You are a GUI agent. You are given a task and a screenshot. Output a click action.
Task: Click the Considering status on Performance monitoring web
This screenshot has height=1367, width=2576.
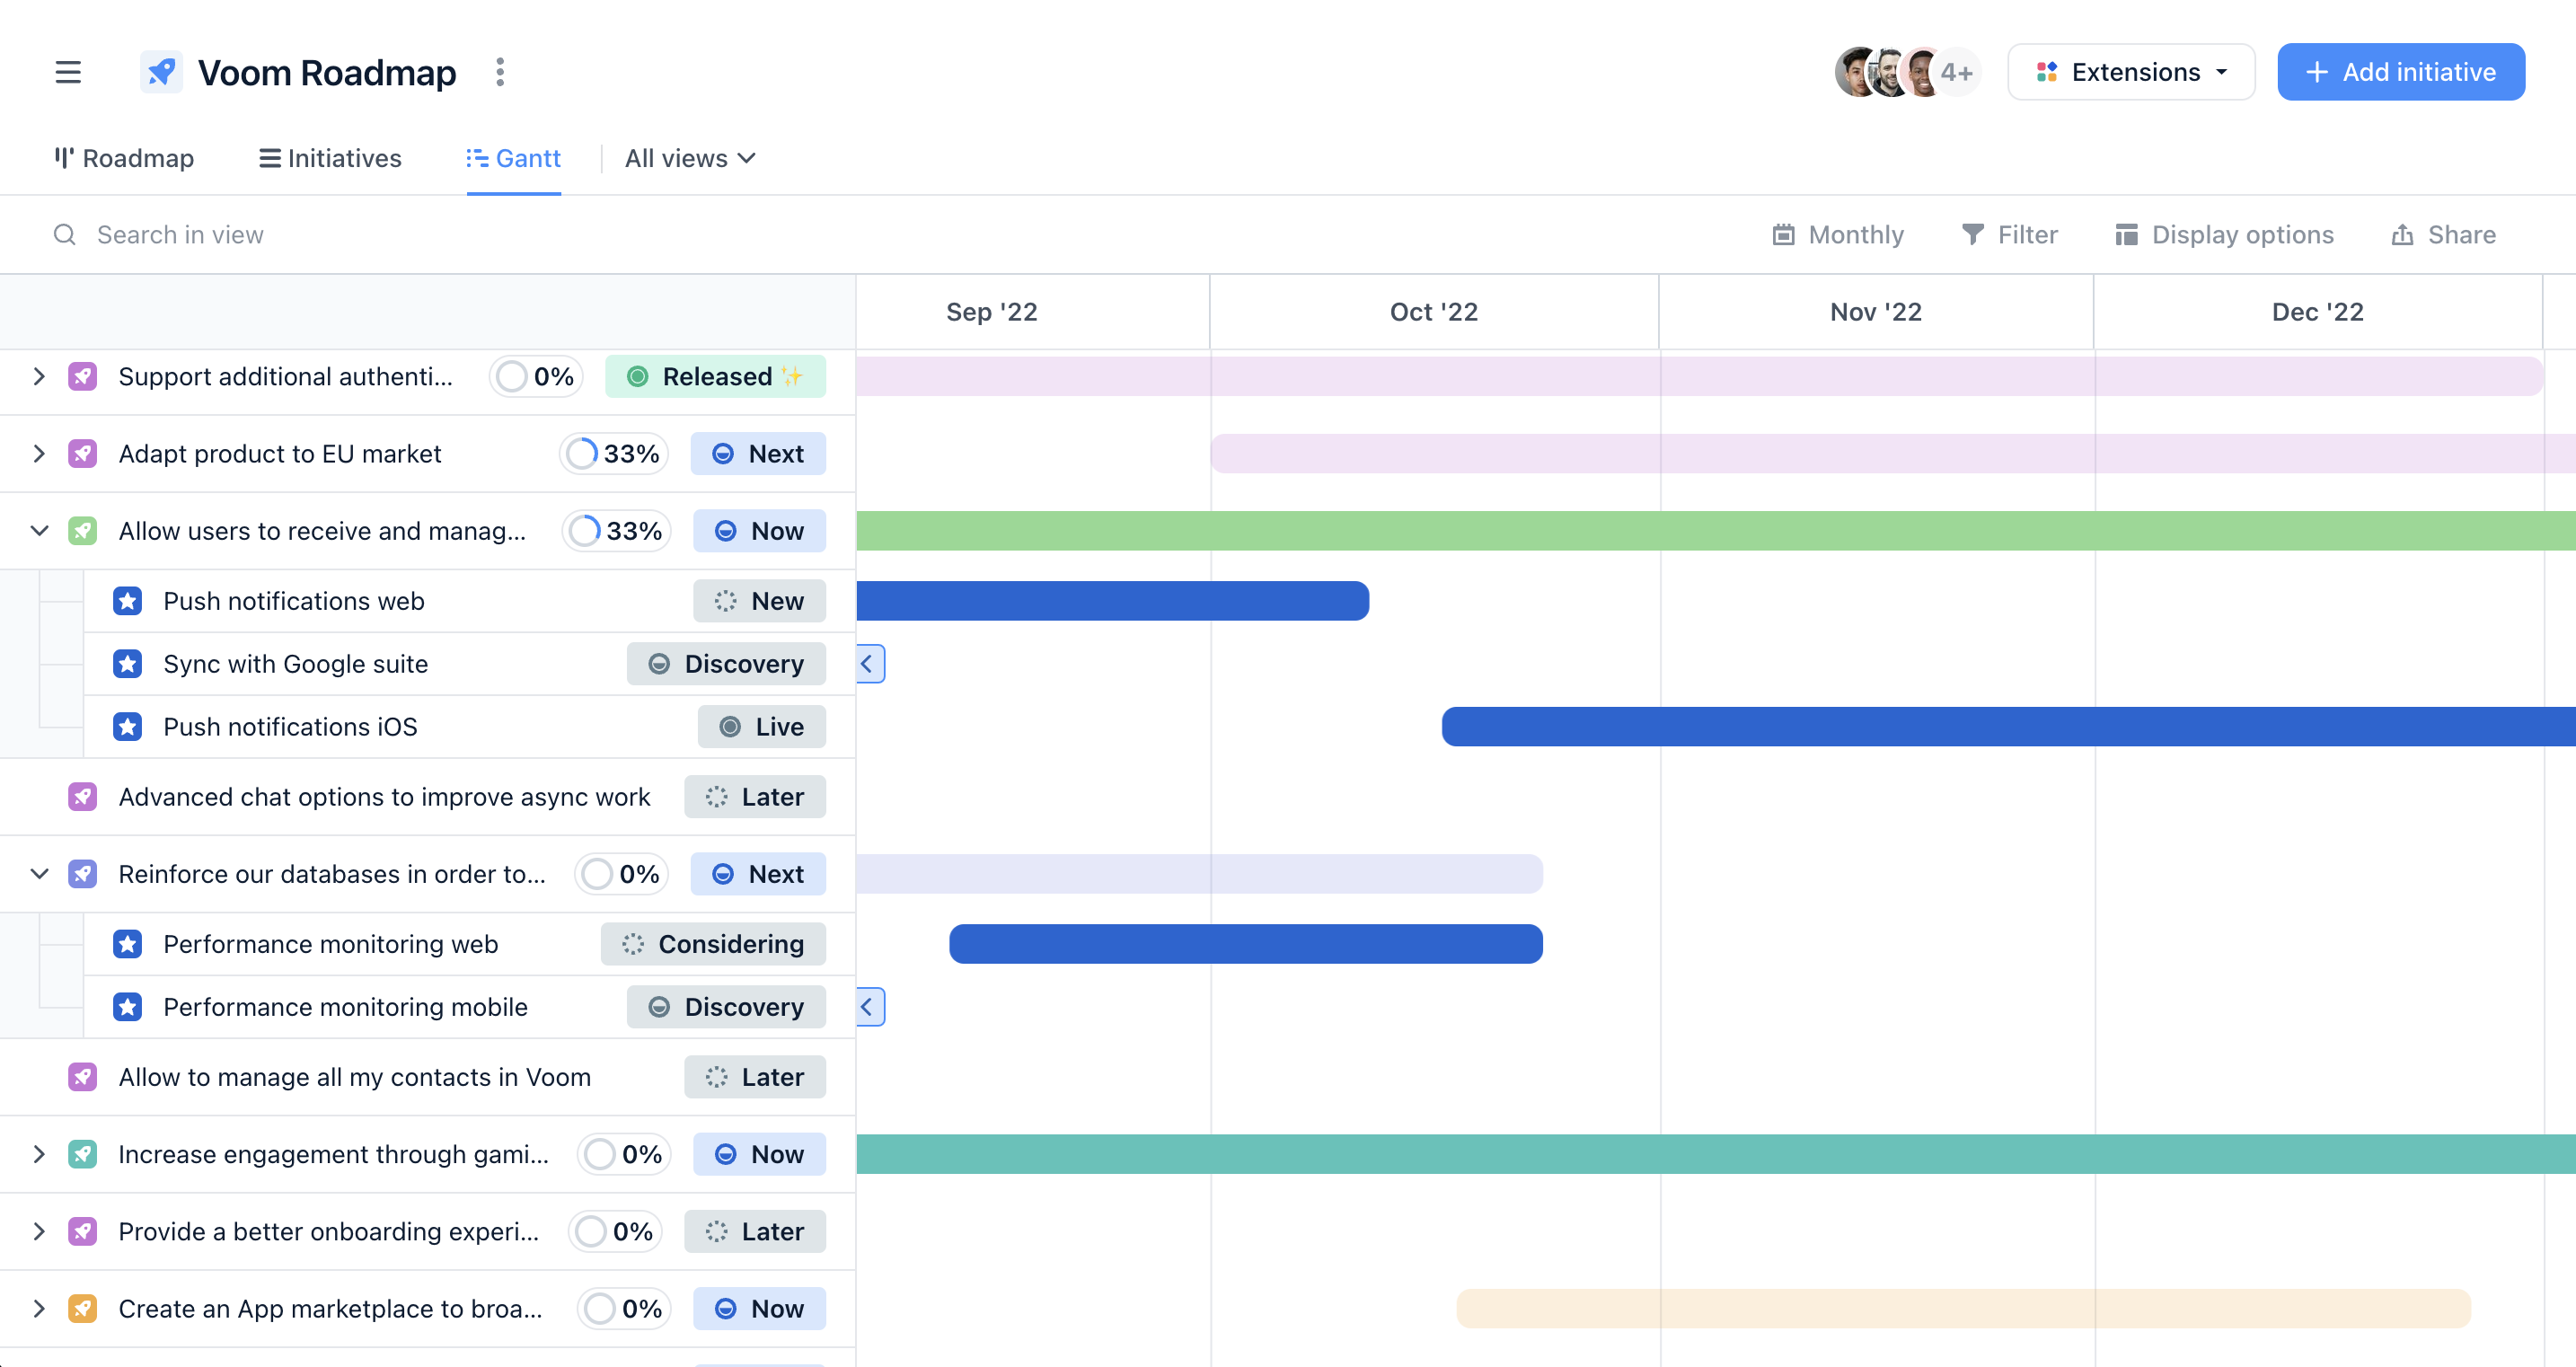coord(713,943)
